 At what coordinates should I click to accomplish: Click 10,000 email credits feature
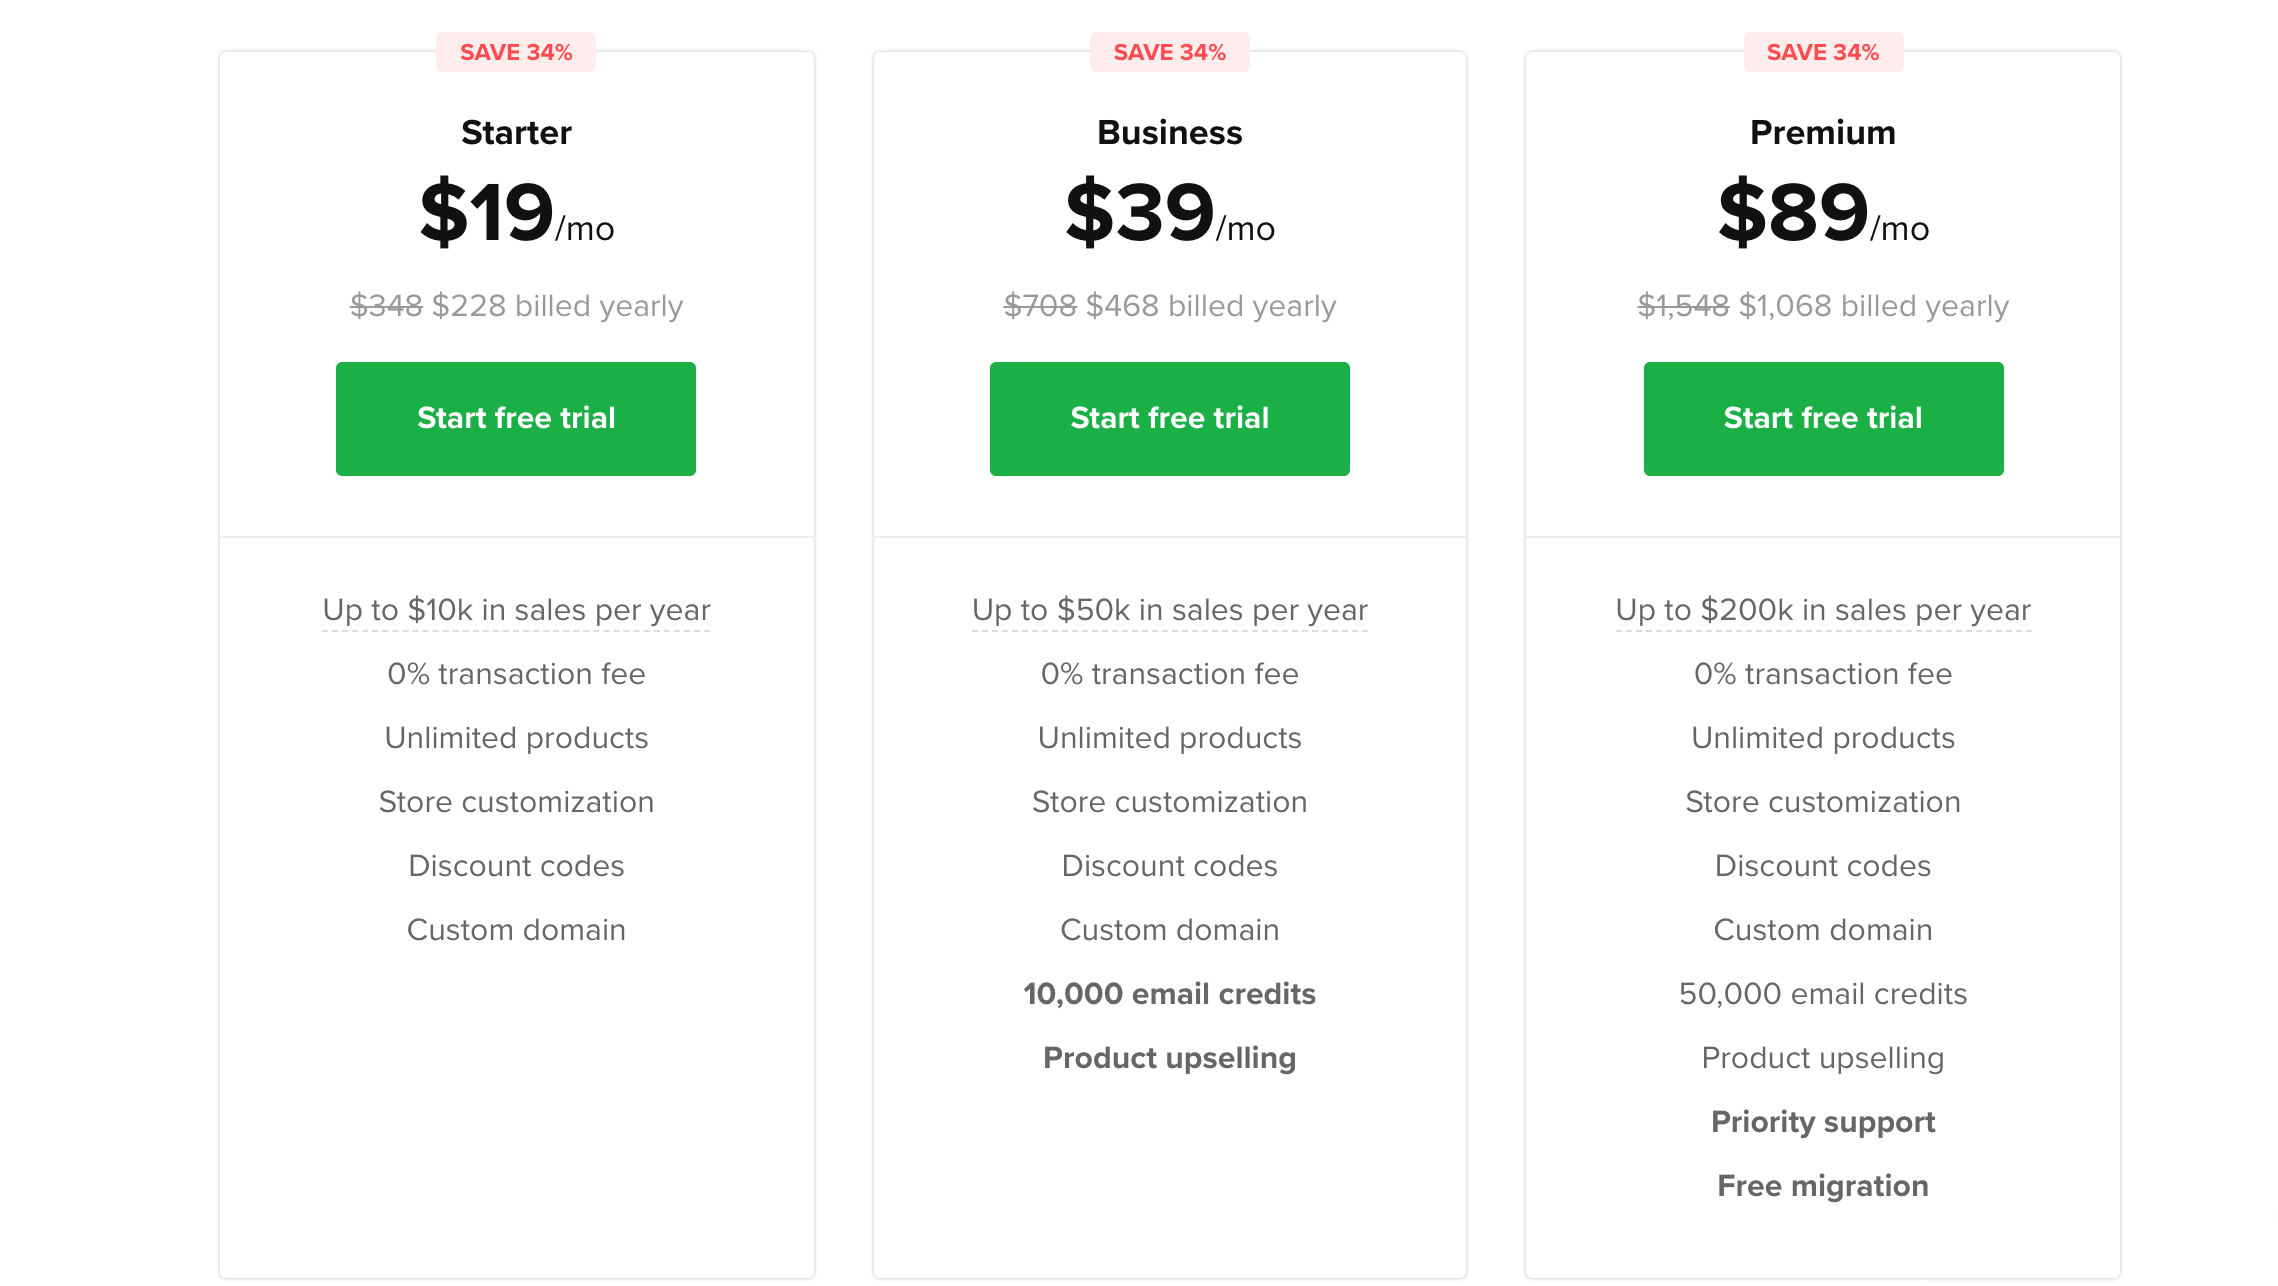tap(1170, 994)
